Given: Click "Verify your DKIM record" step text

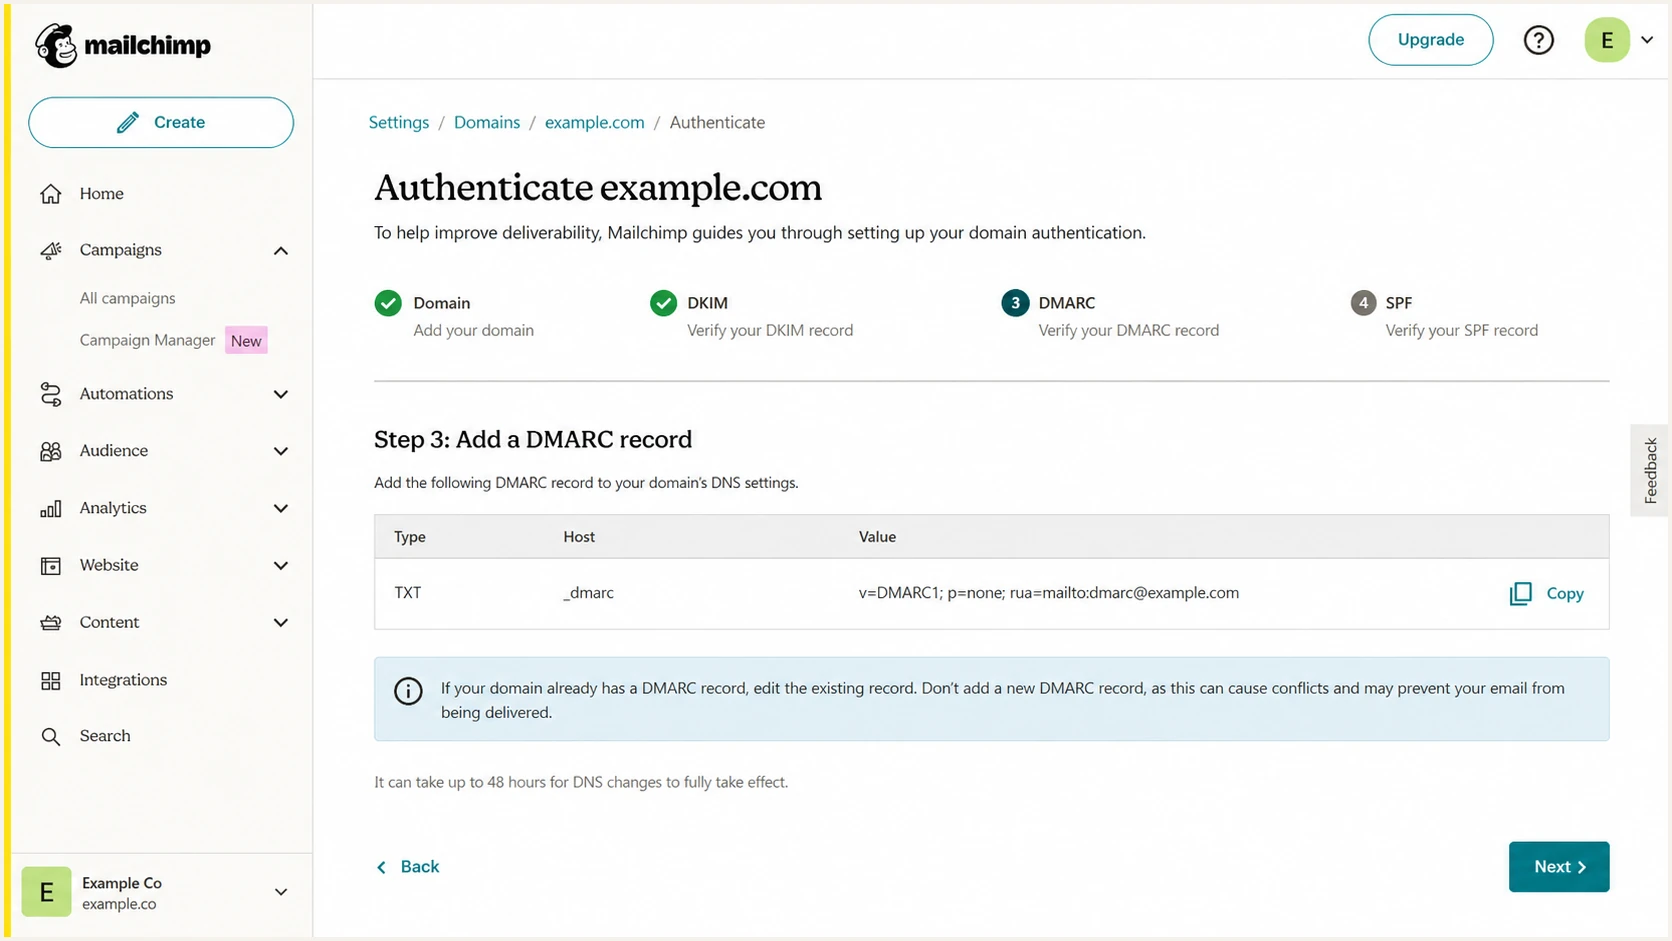Looking at the screenshot, I should coord(770,330).
